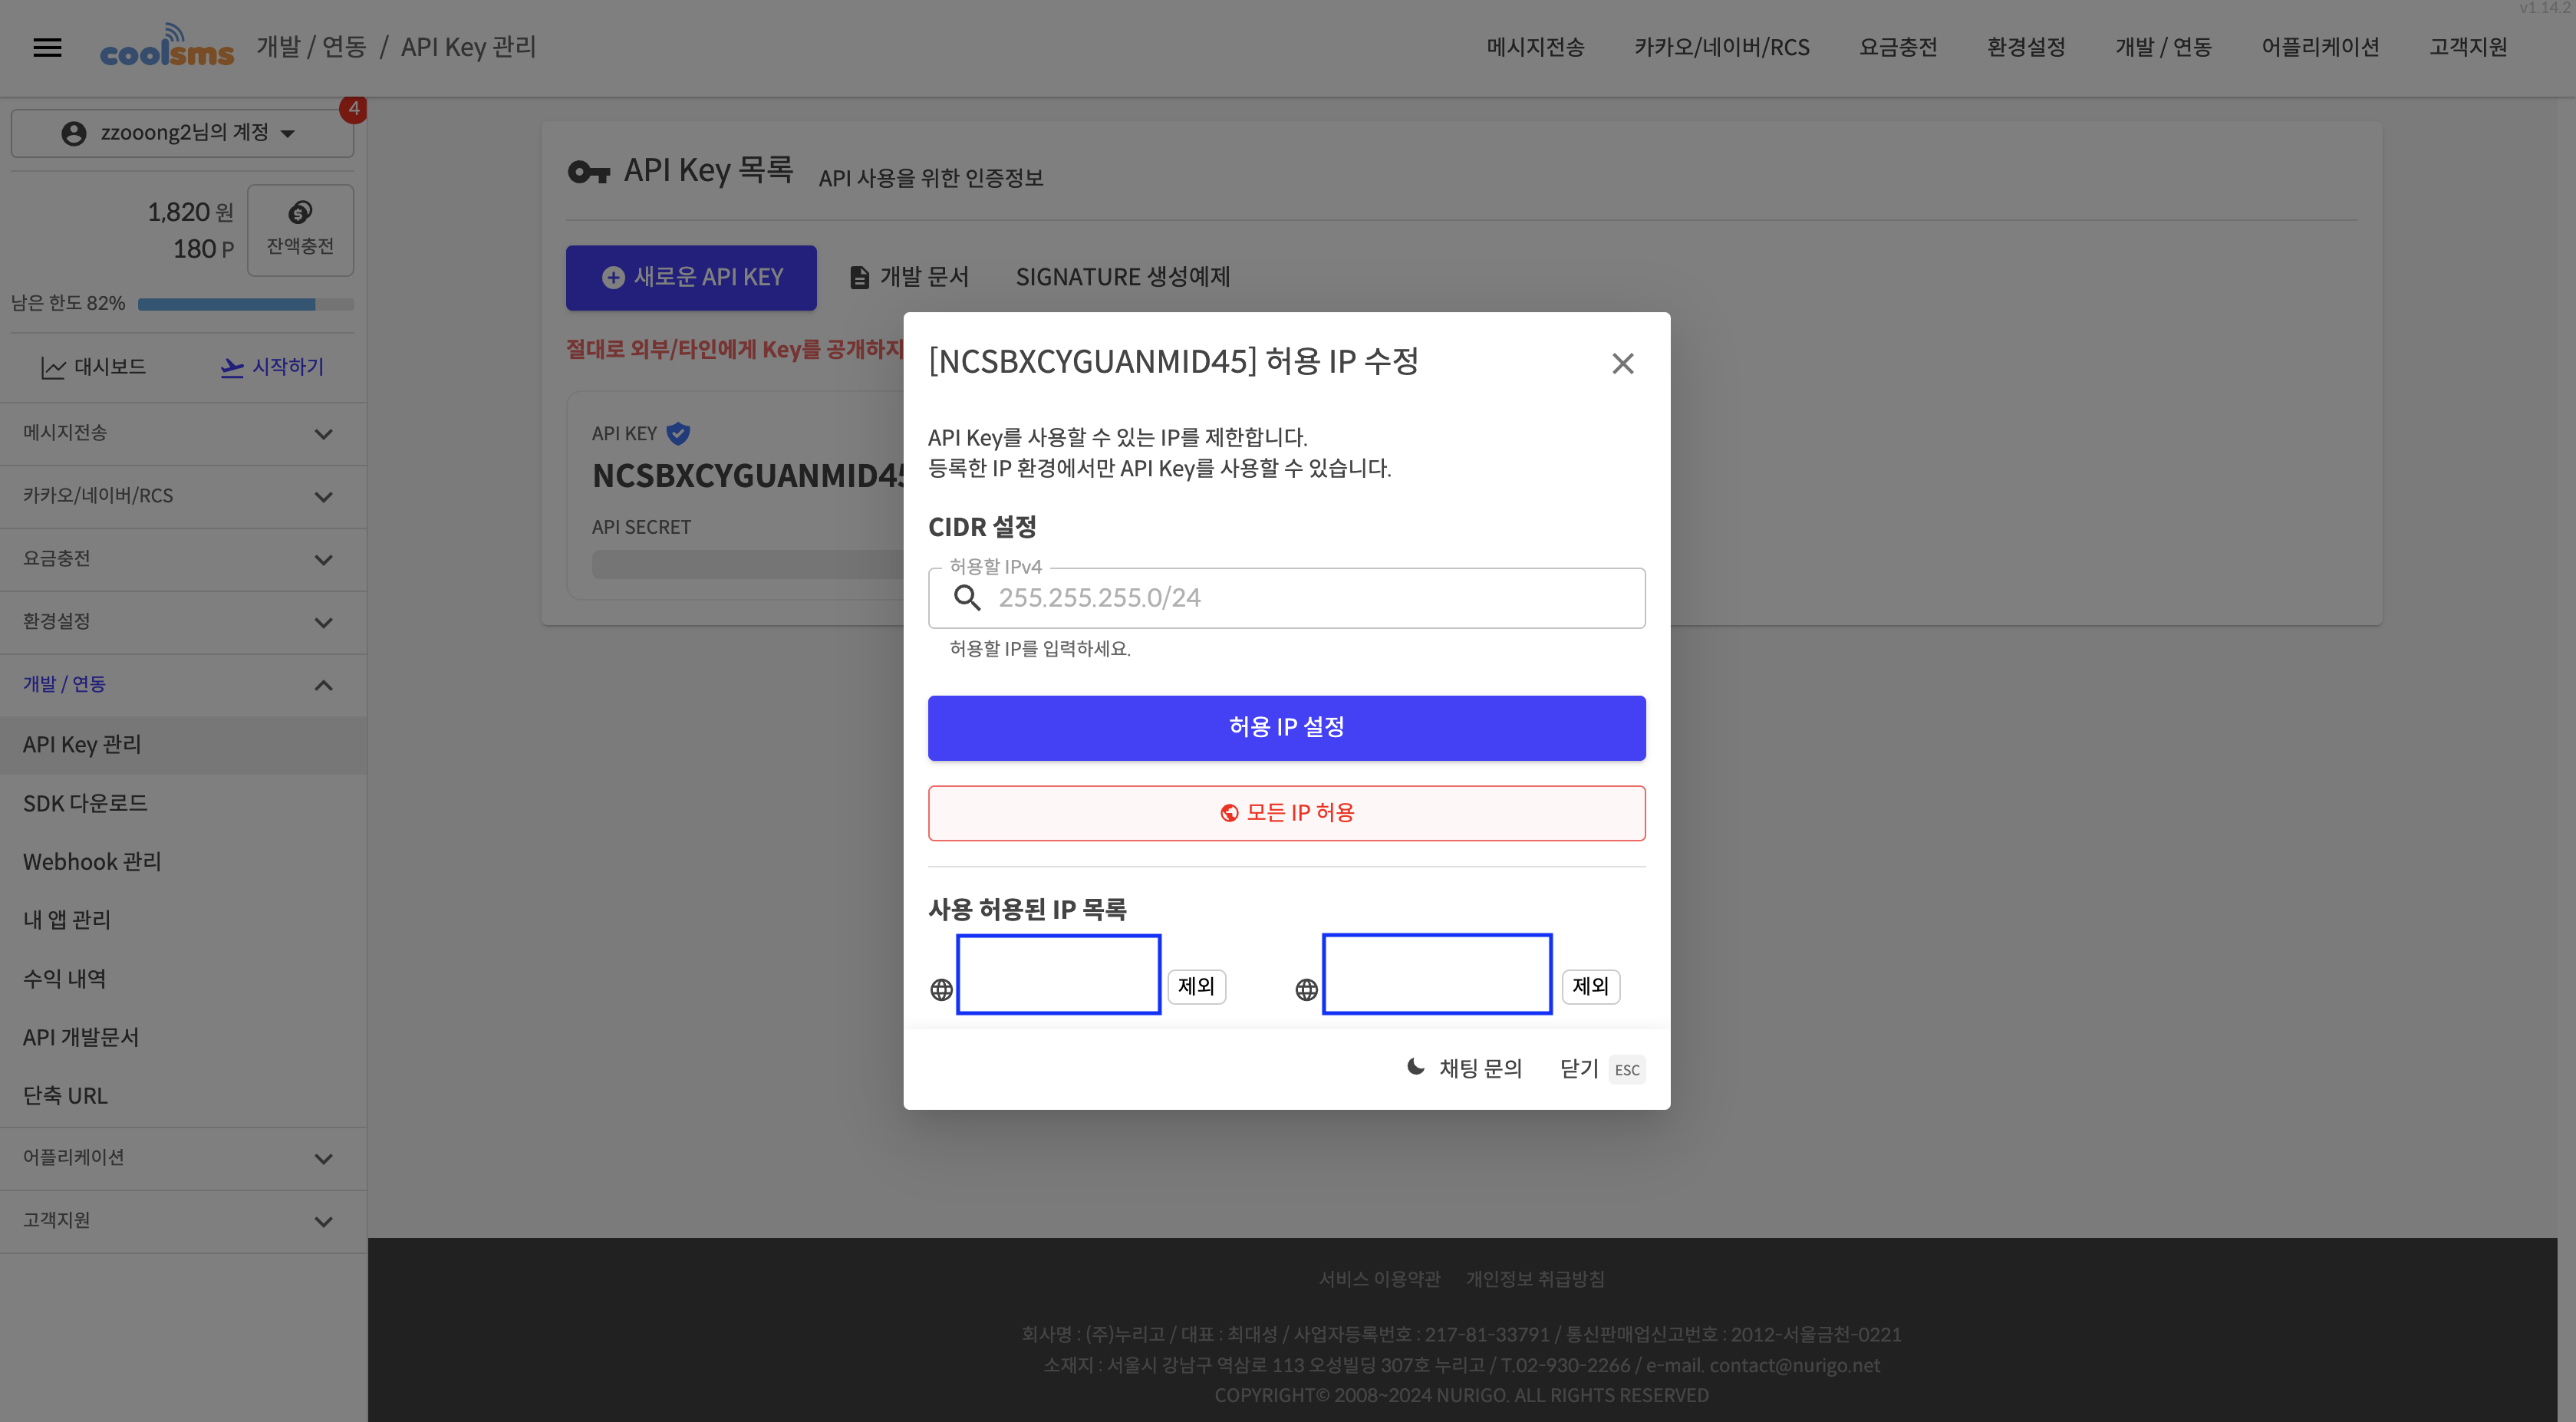Click the balance recharge coin icon

(300, 212)
